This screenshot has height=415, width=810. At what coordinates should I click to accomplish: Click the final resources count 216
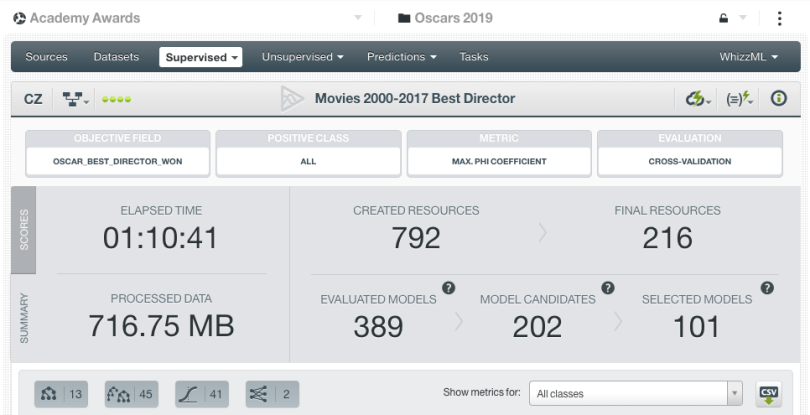[667, 238]
